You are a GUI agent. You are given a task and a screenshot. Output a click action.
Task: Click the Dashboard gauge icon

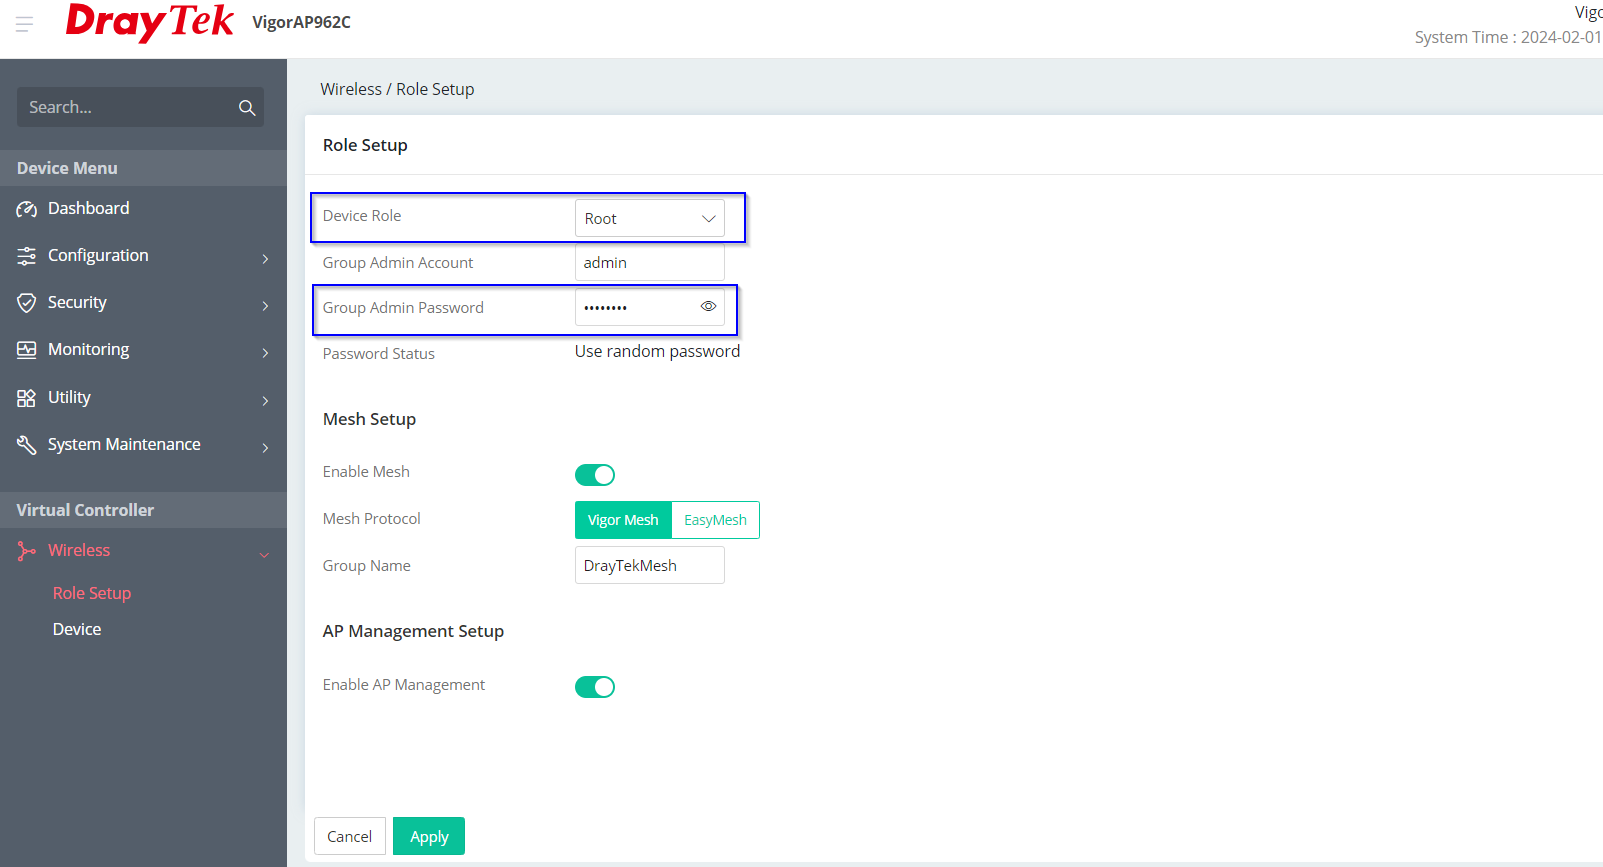click(x=27, y=209)
